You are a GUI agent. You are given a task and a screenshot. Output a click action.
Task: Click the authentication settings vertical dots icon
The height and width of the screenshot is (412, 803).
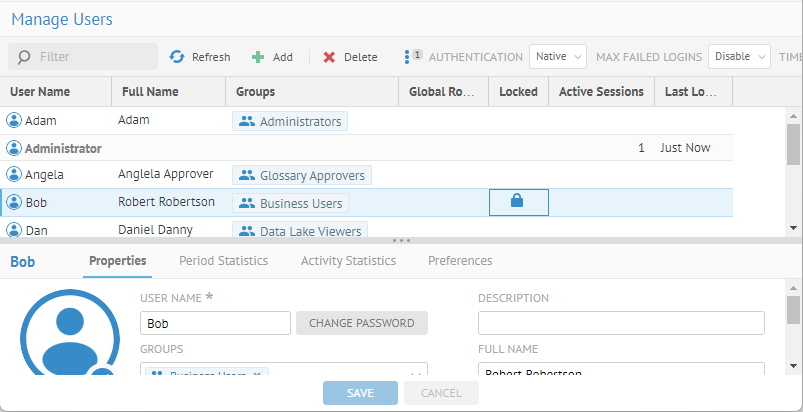click(x=407, y=57)
